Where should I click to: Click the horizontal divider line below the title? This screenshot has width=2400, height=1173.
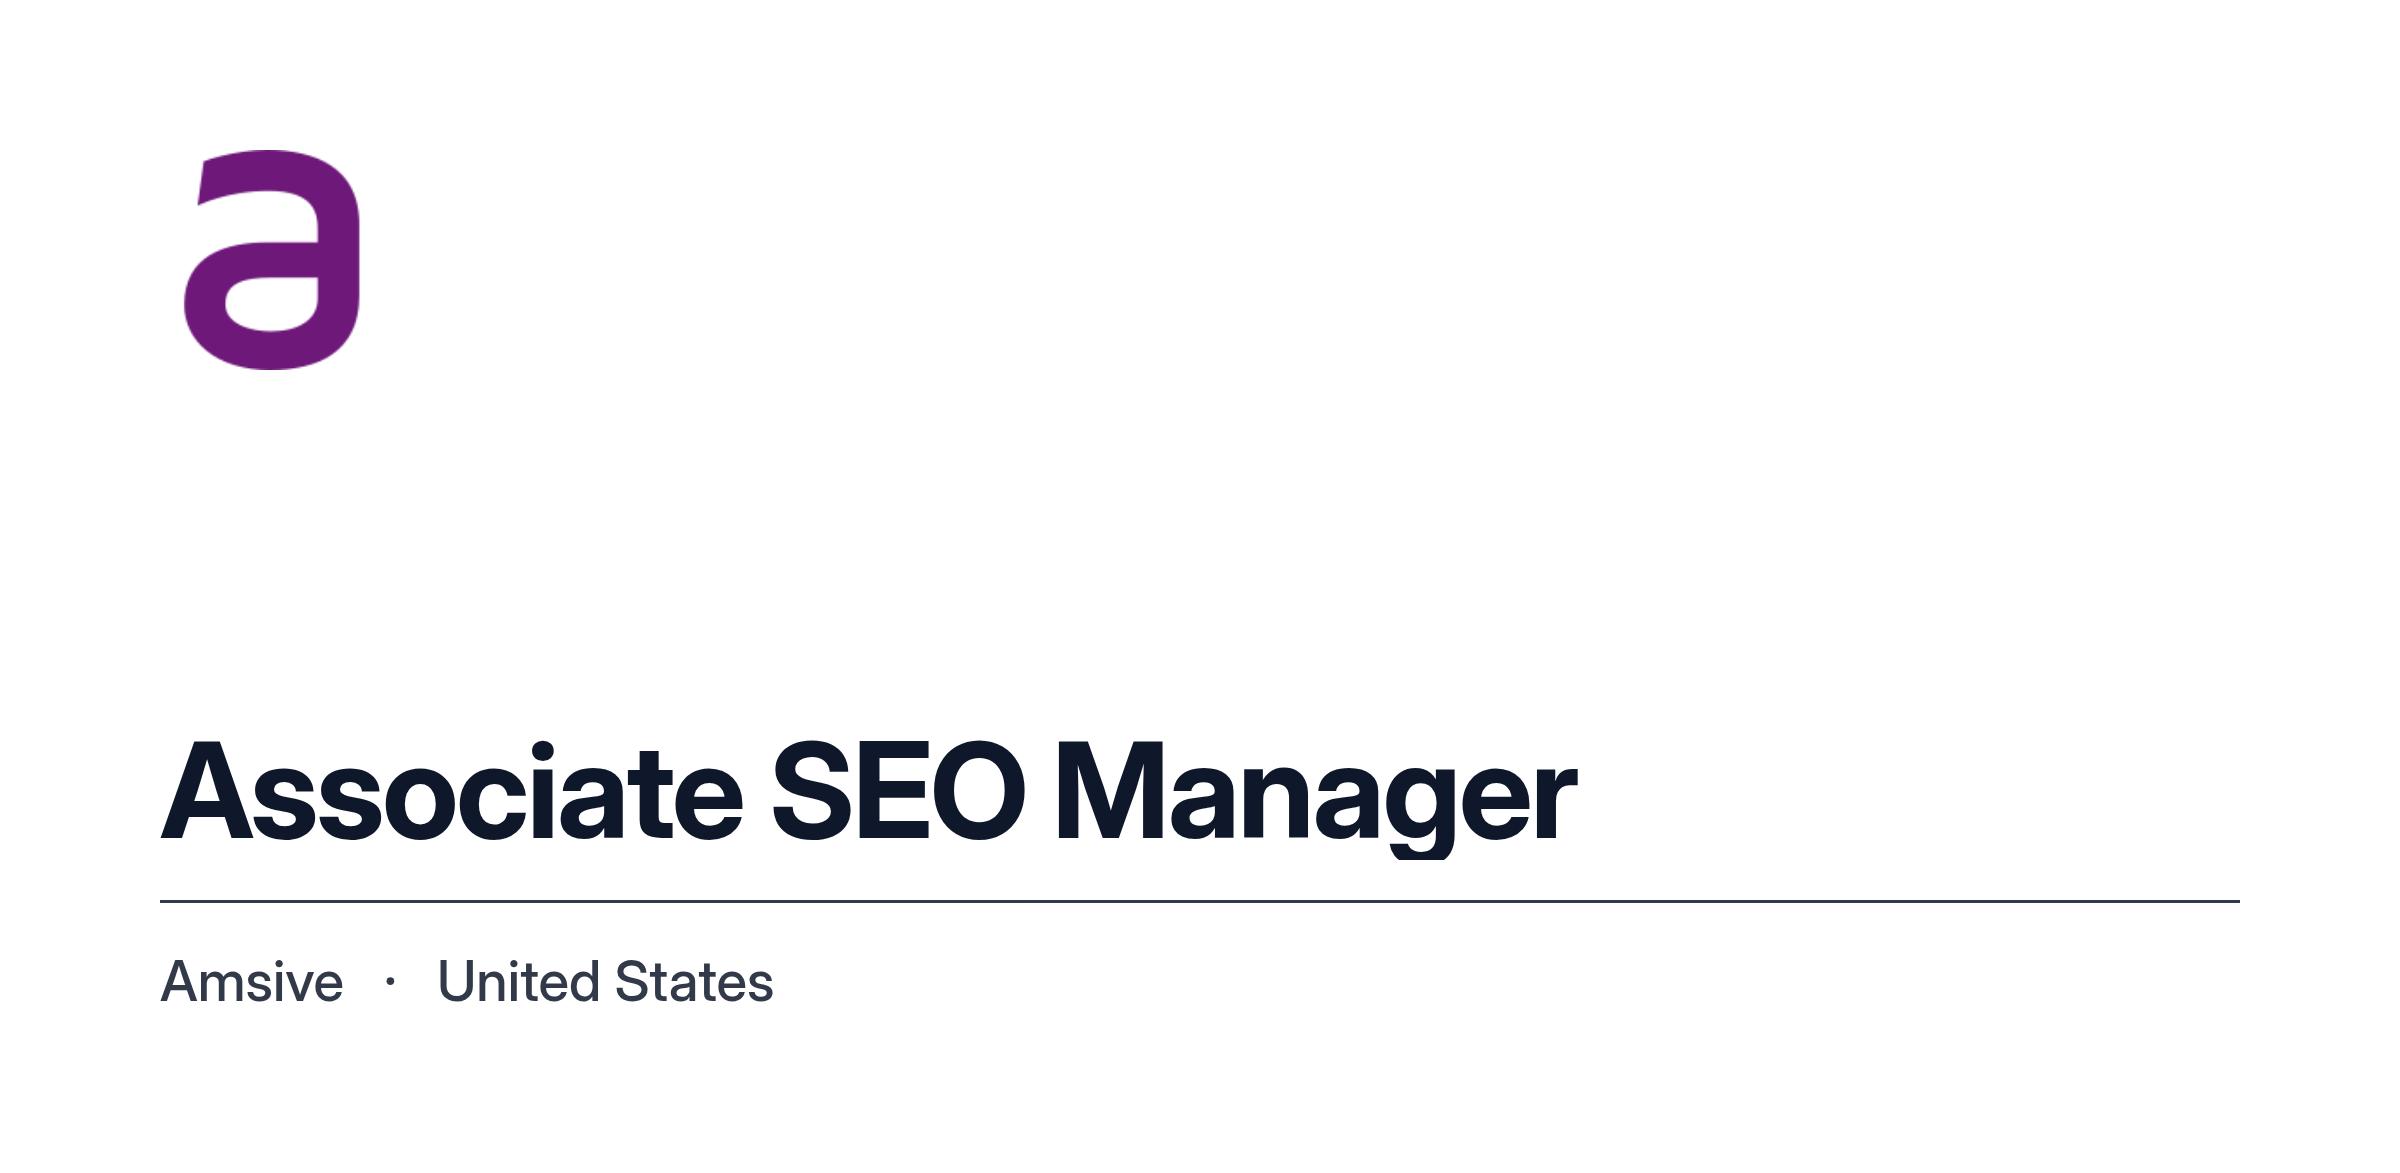tap(1200, 901)
